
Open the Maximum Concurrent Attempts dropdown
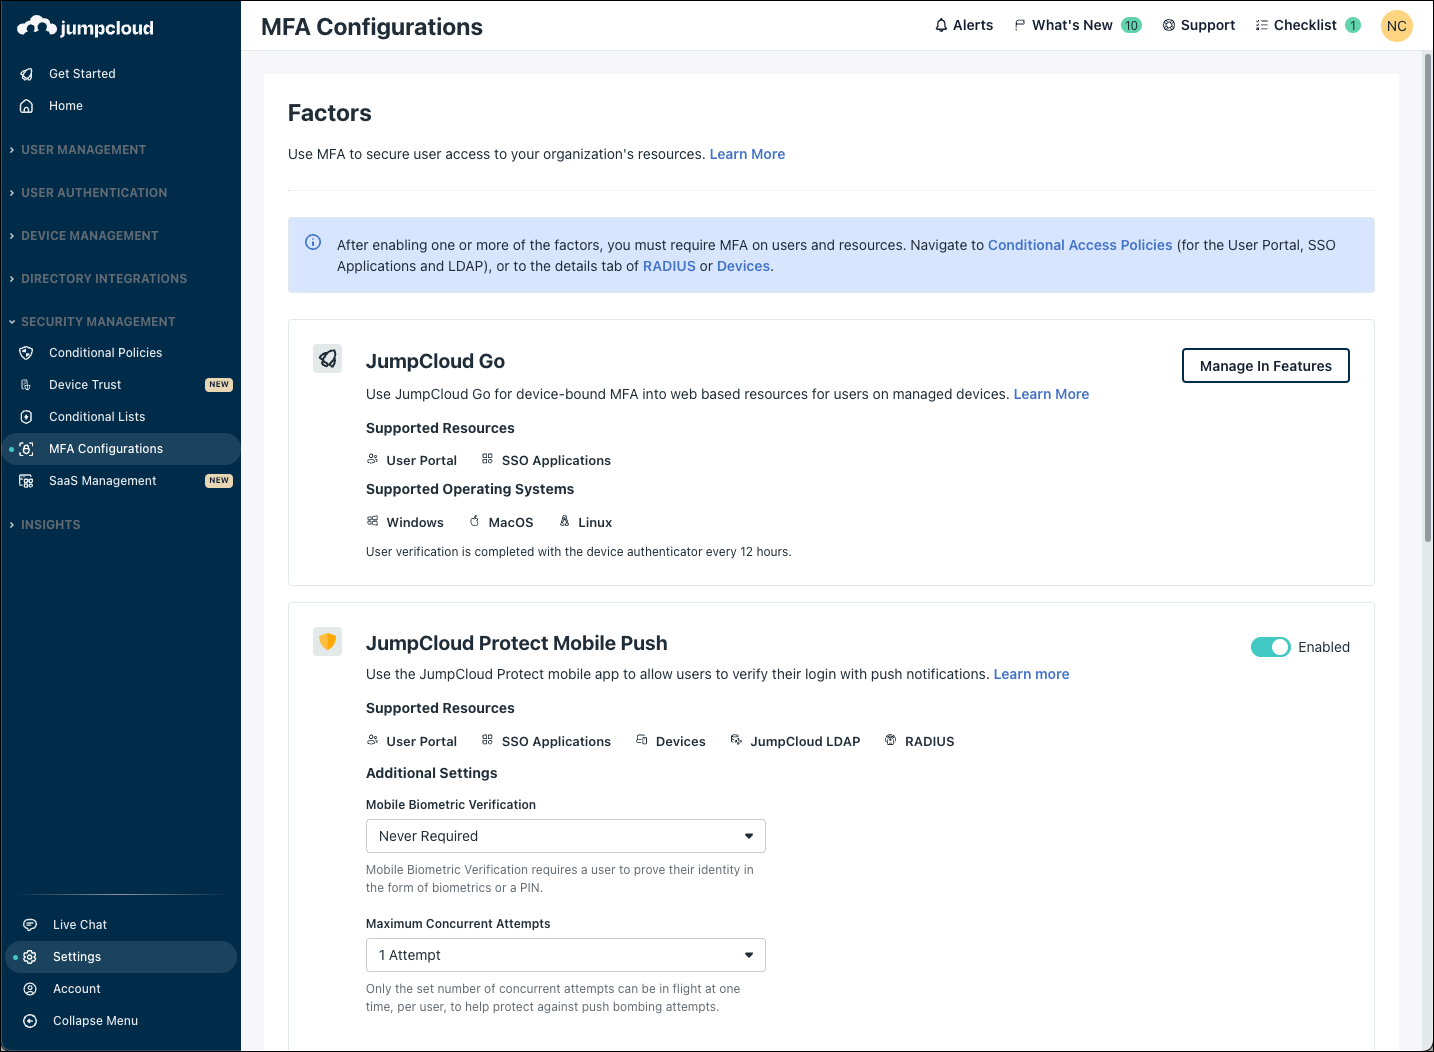(x=566, y=955)
